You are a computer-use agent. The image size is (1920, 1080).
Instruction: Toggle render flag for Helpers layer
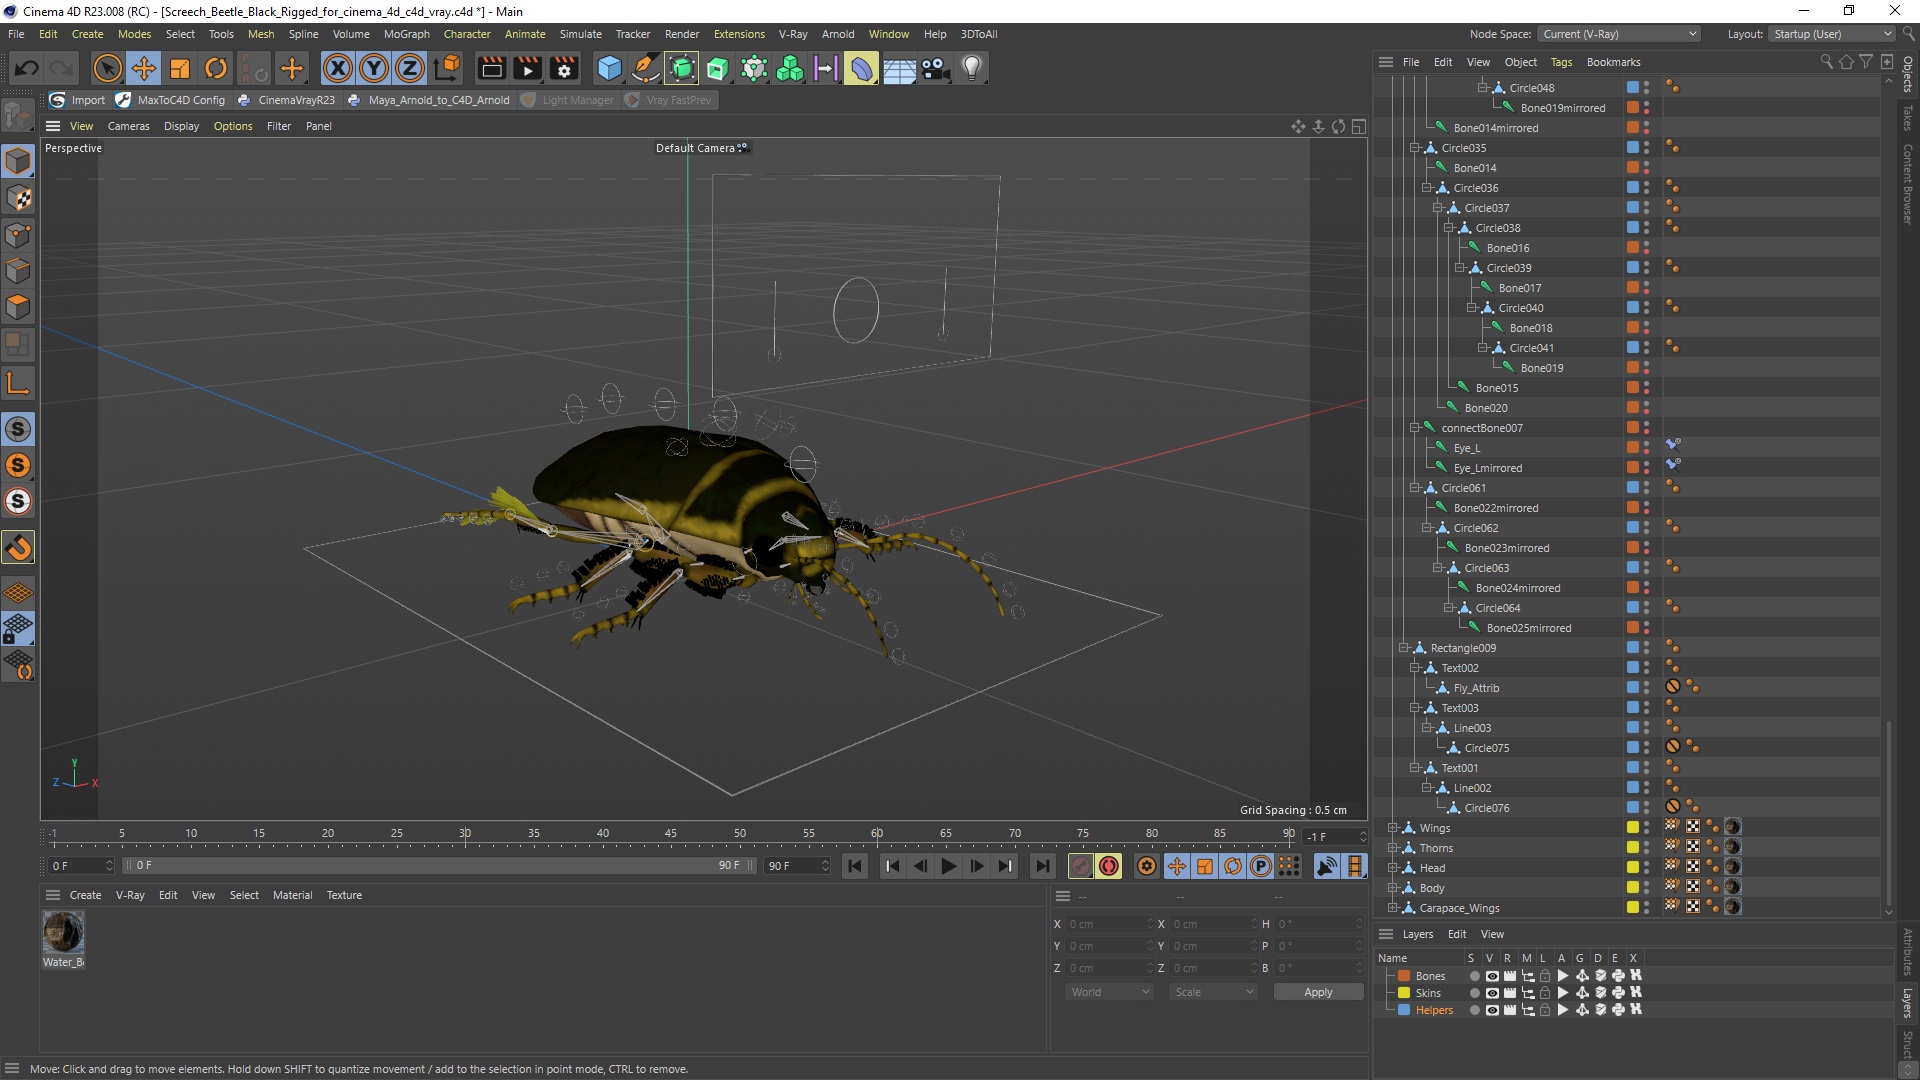point(1509,1010)
